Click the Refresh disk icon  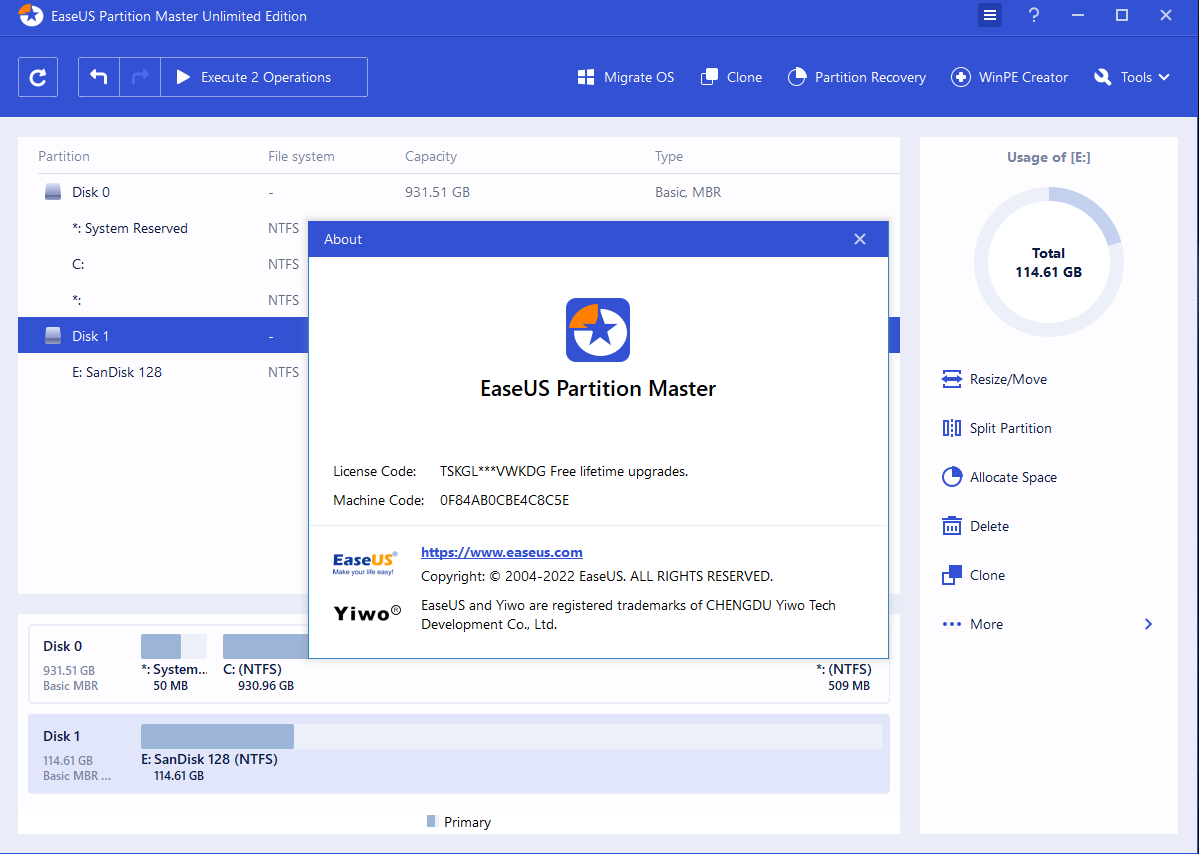point(38,77)
